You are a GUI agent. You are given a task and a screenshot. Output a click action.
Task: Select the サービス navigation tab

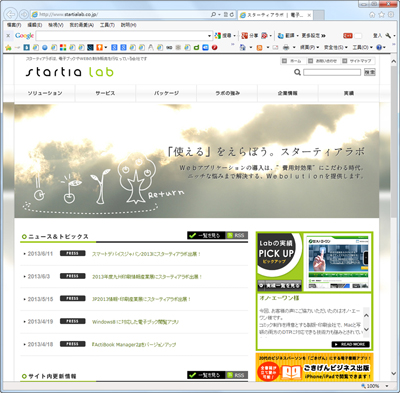(x=106, y=93)
